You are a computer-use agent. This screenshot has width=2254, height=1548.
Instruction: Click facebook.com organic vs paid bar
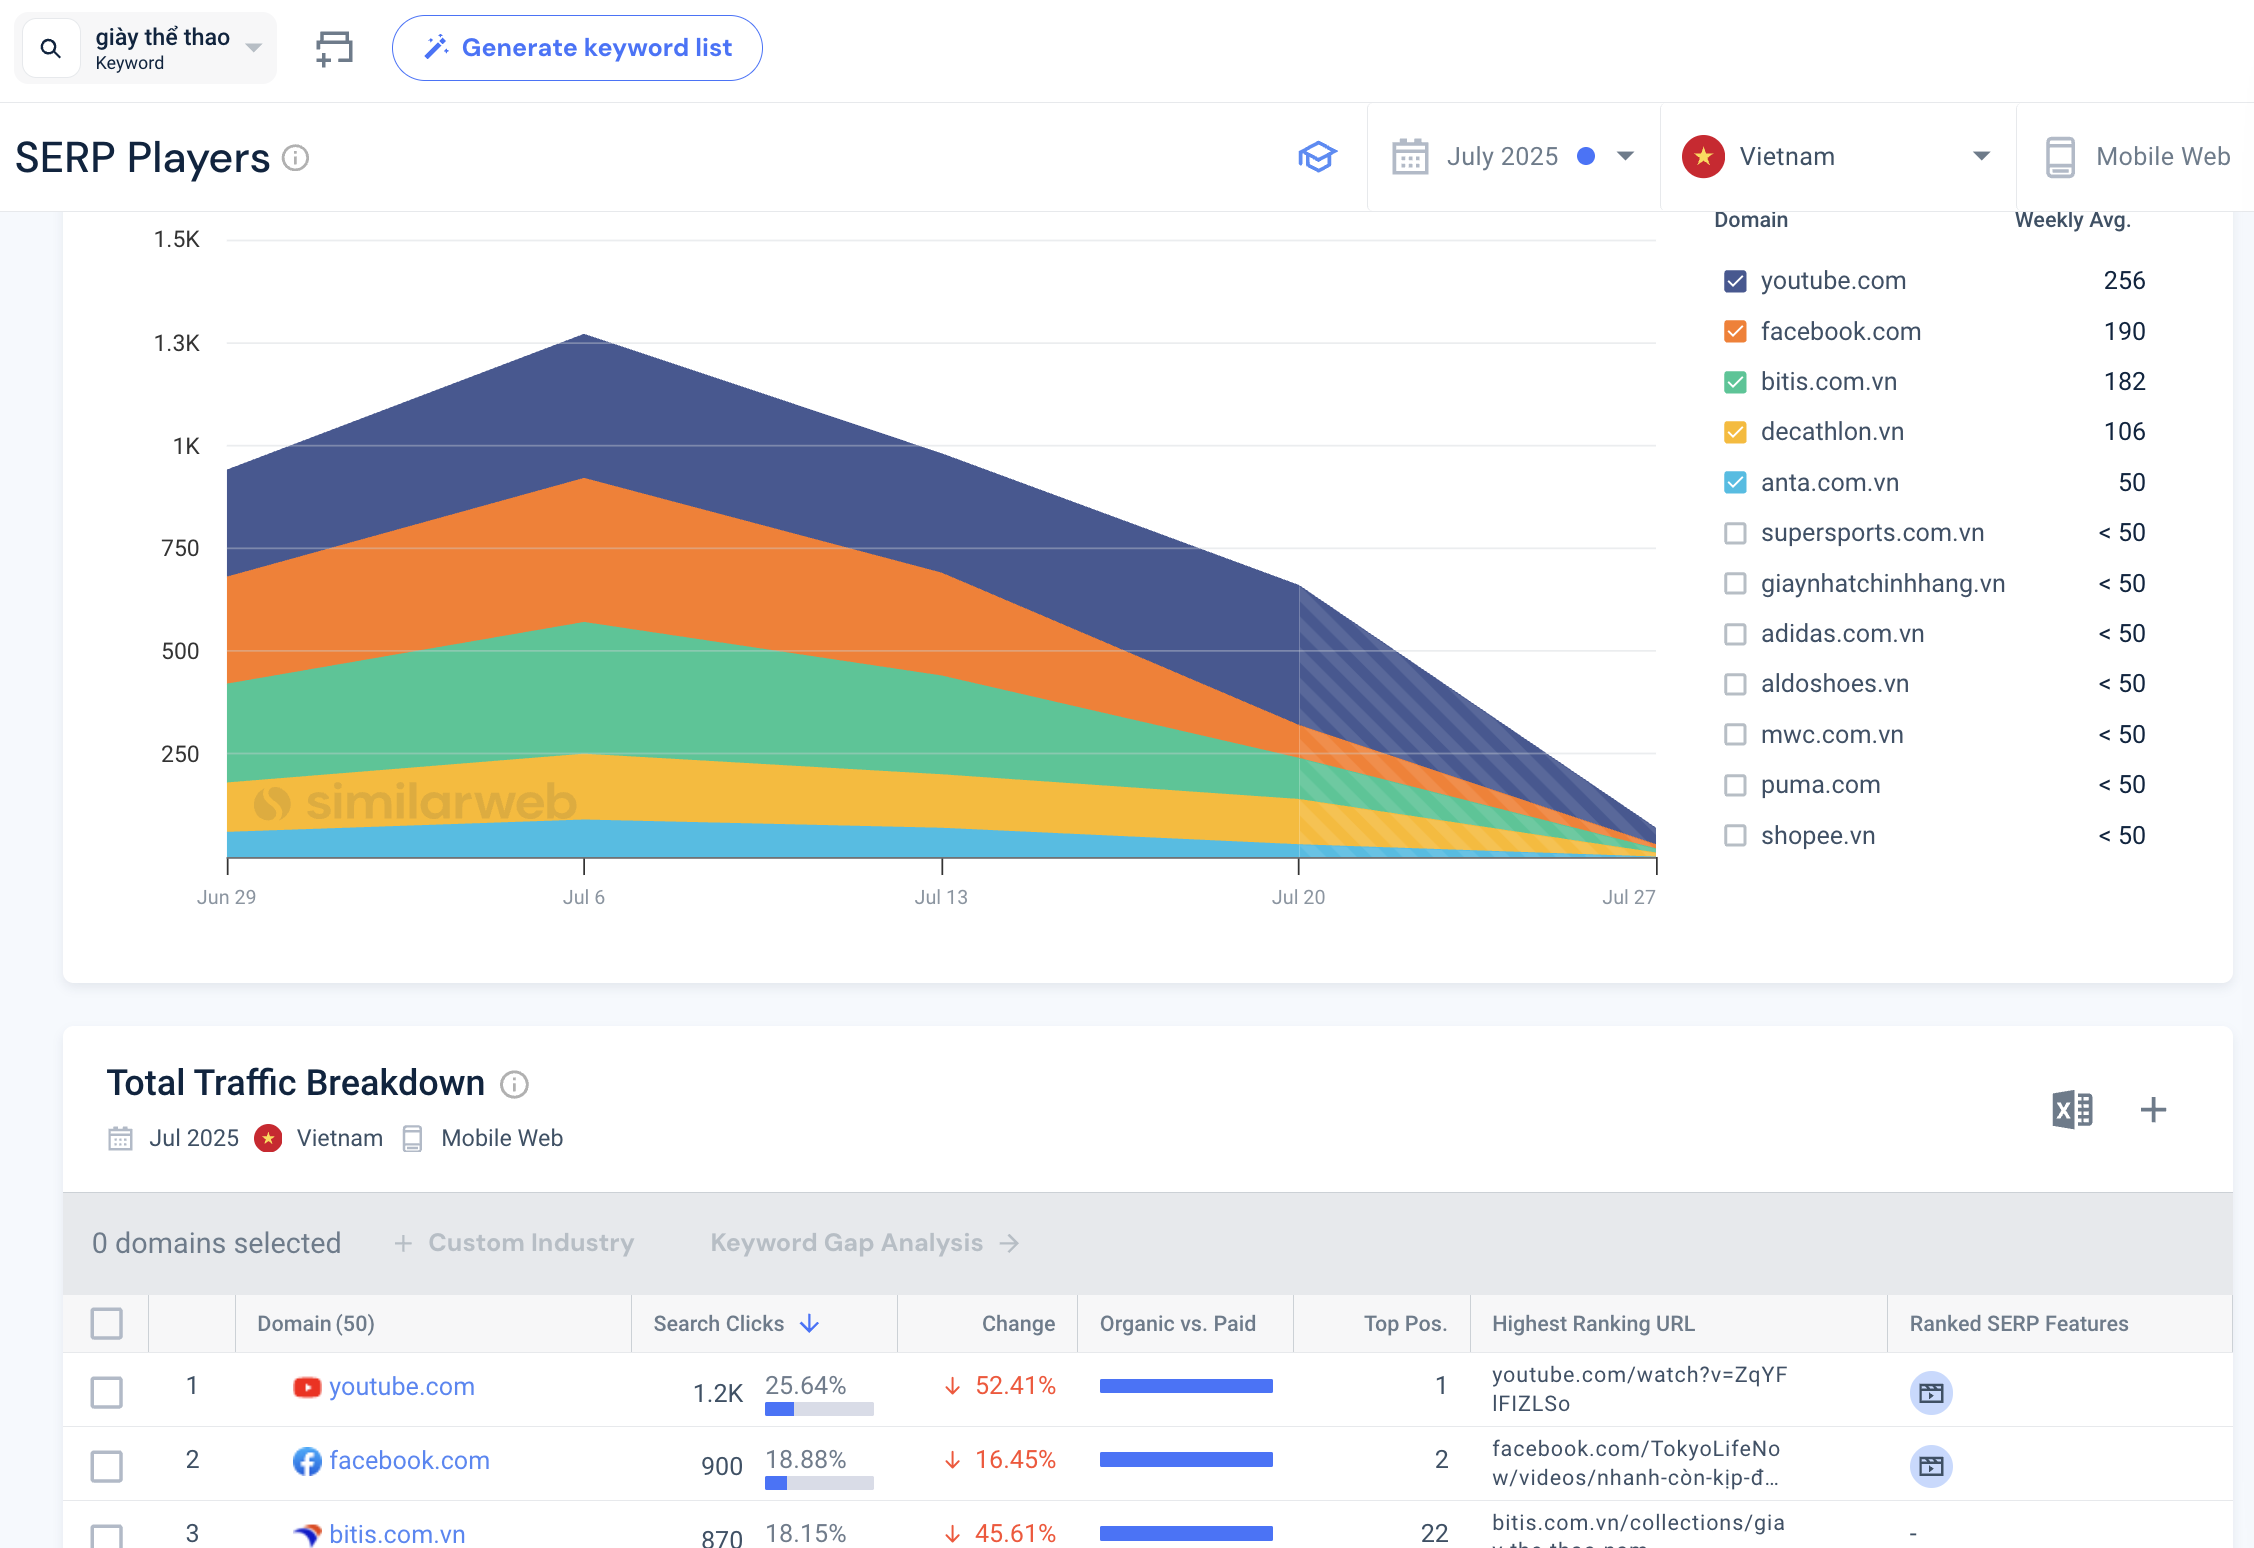(1186, 1460)
